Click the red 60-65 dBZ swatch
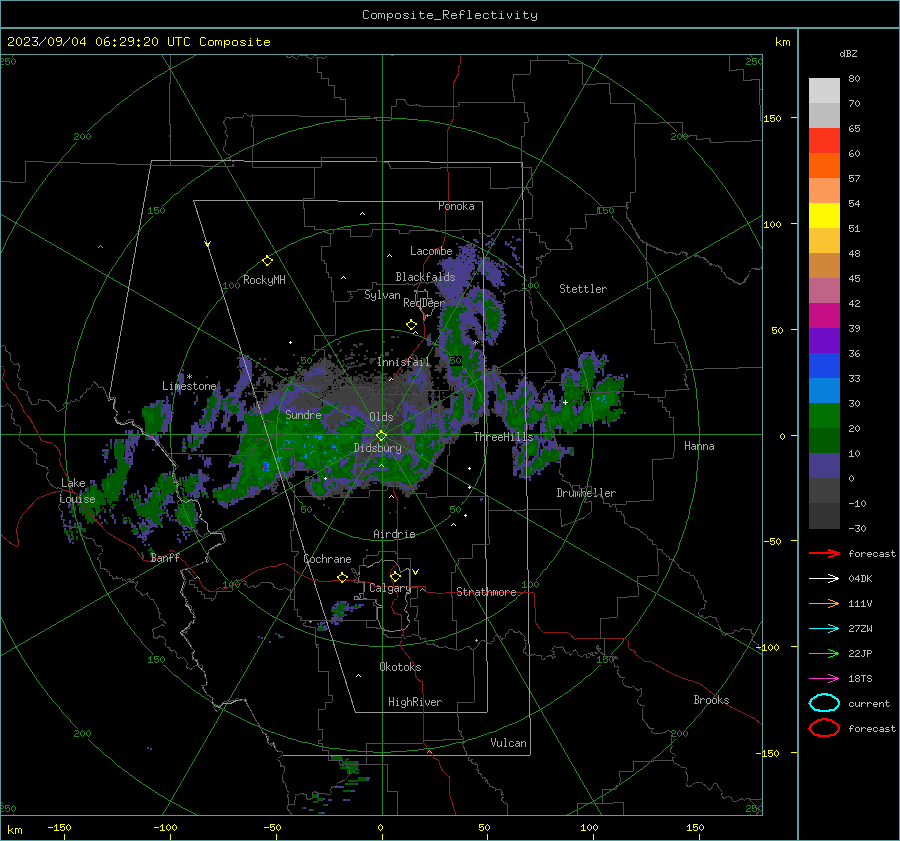This screenshot has height=841, width=900. click(824, 141)
